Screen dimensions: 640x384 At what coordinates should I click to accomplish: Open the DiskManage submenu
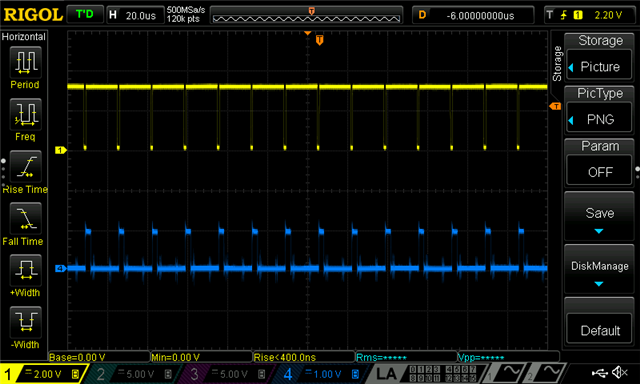(x=599, y=269)
